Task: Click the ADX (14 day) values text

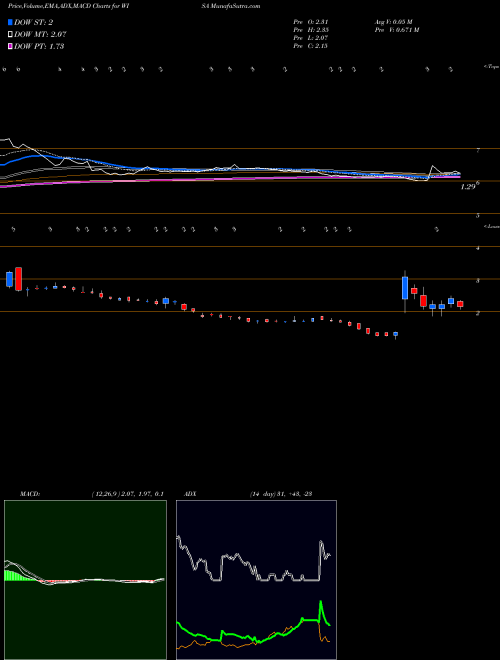Action: click(280, 494)
